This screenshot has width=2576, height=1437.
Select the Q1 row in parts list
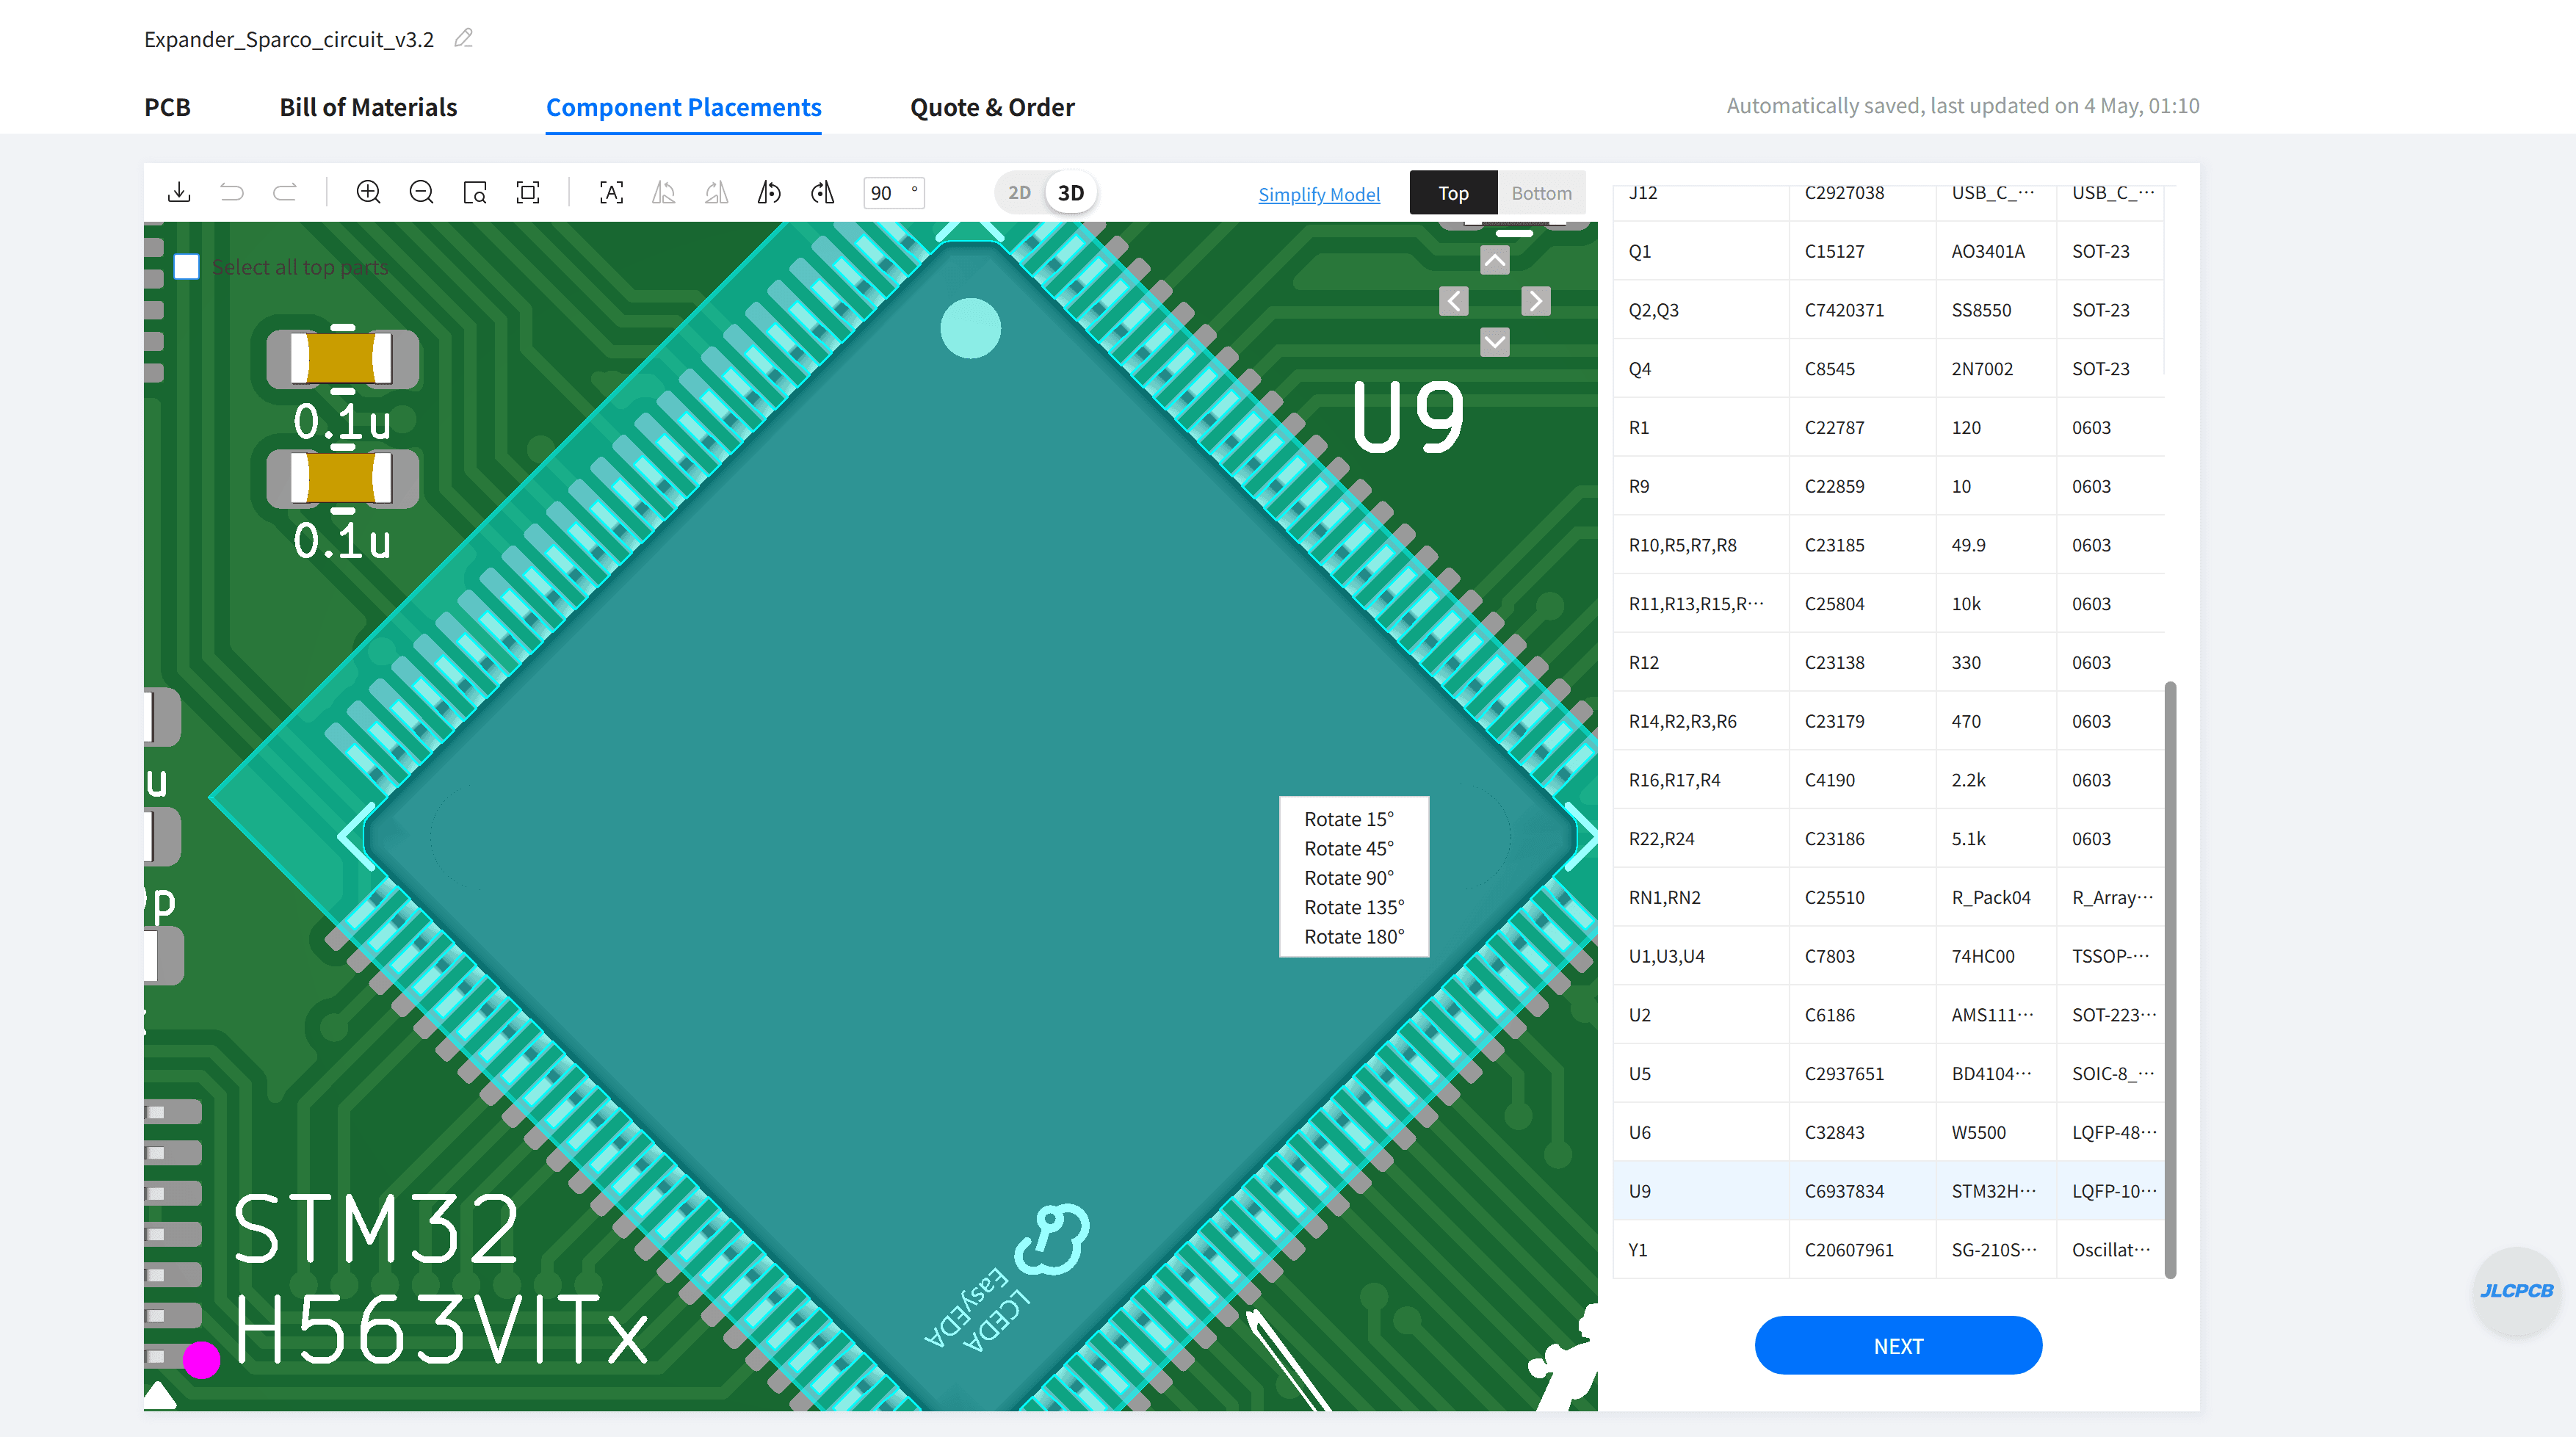1888,251
